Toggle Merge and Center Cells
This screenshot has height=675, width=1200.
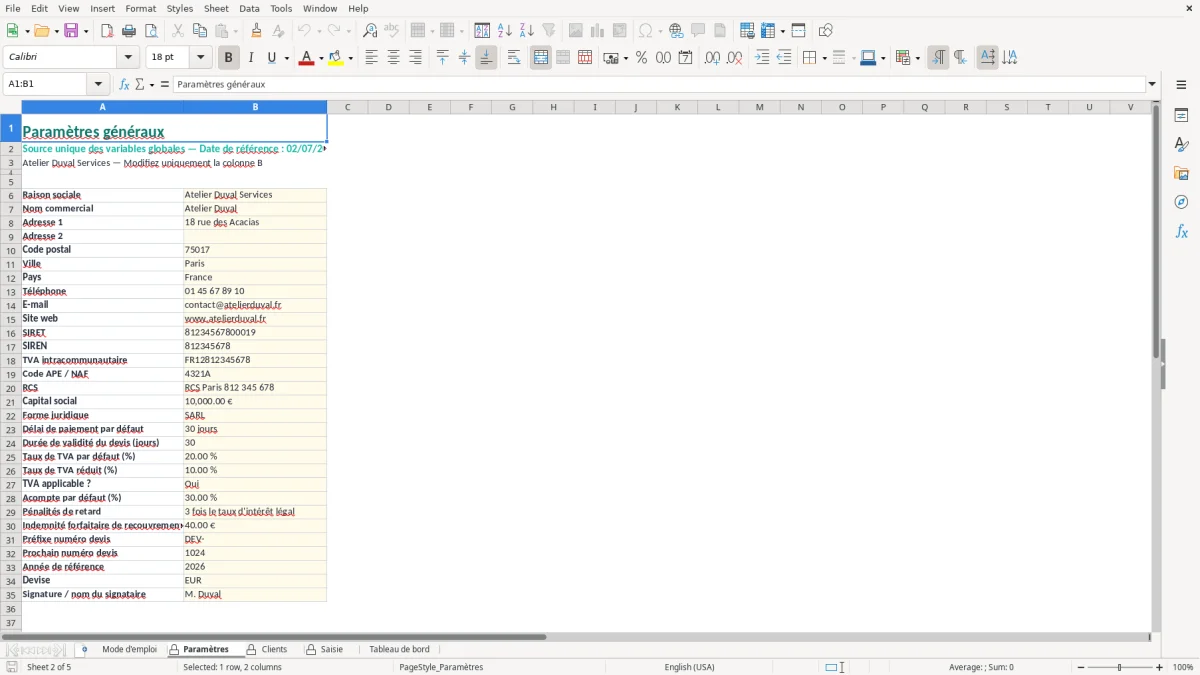541,58
